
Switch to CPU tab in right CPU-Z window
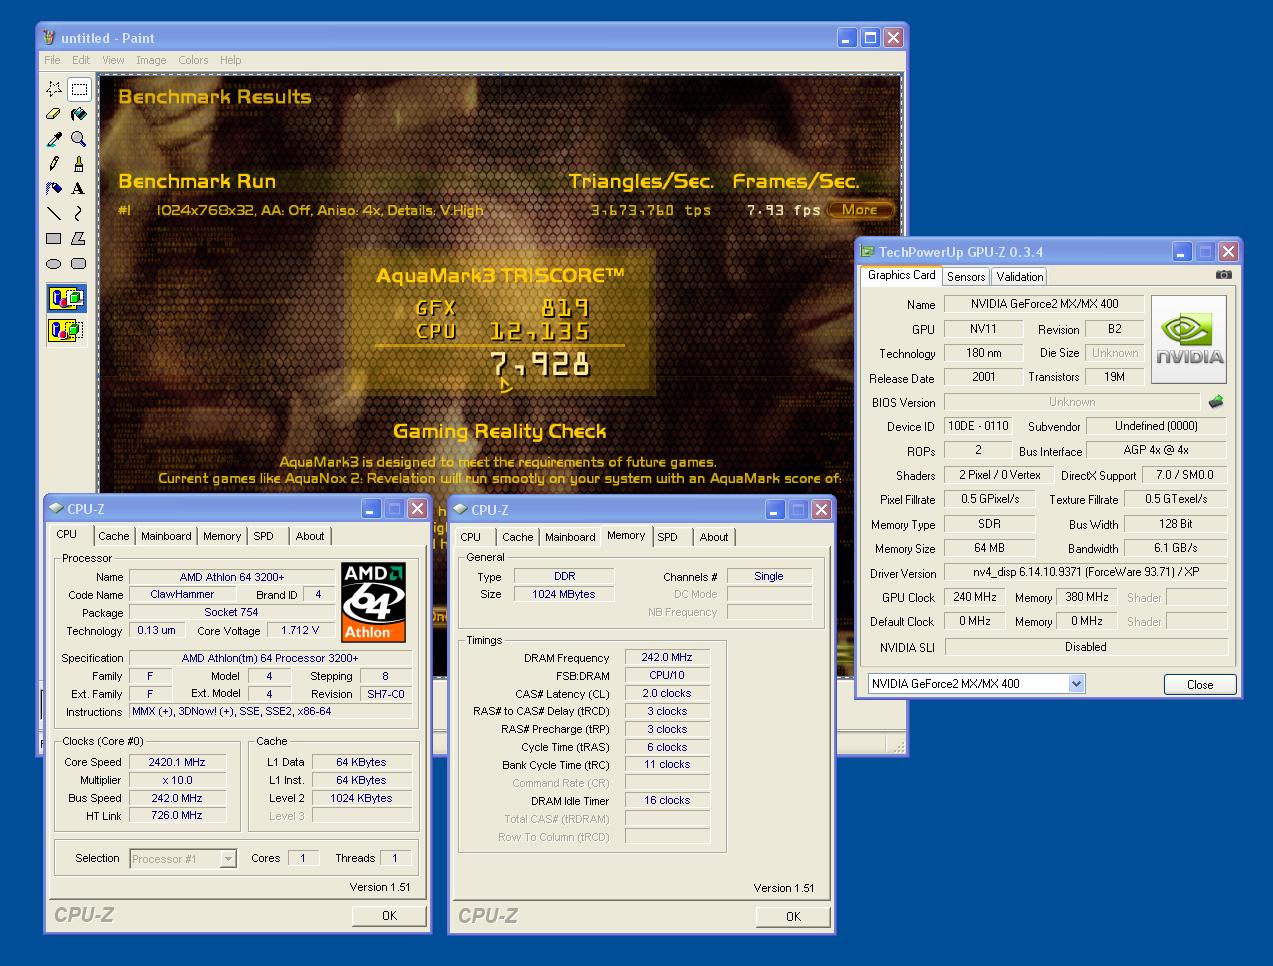471,538
